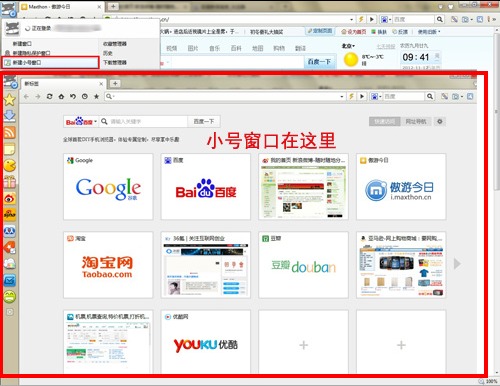
Task: Open 历史 from the avatar menu
Action: coord(108,53)
